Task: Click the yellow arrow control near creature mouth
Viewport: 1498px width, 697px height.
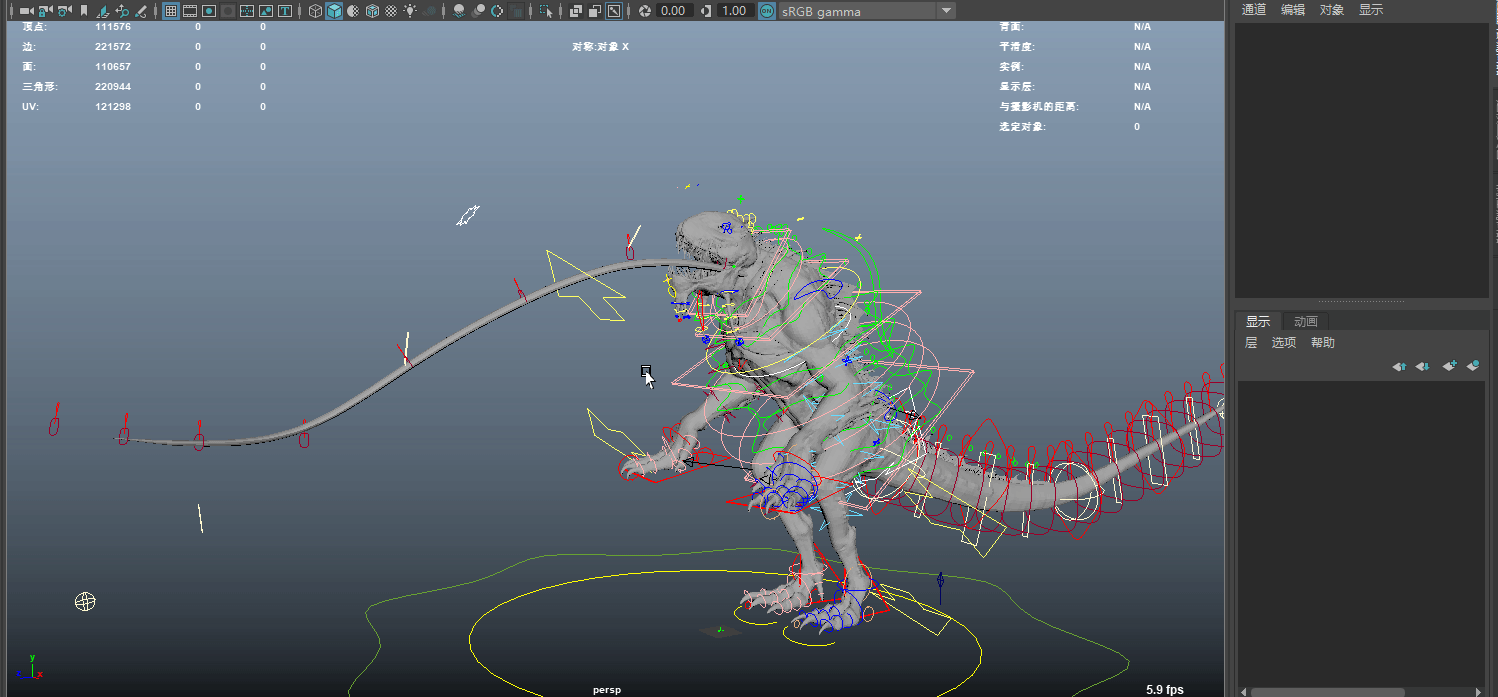Action: [x=586, y=287]
